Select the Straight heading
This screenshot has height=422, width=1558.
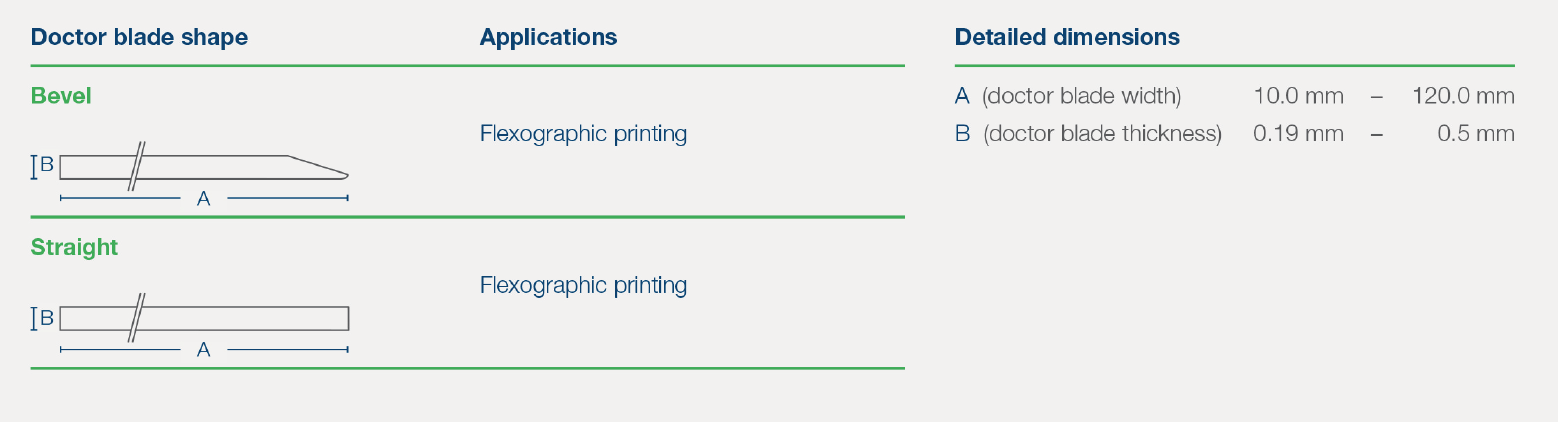(74, 247)
